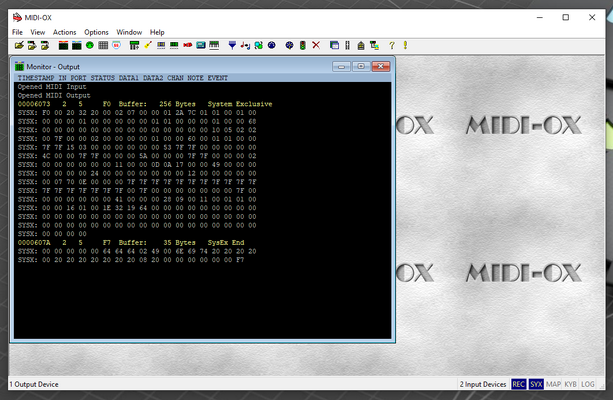
Task: Click the networked computers icon
Action: 374,46
